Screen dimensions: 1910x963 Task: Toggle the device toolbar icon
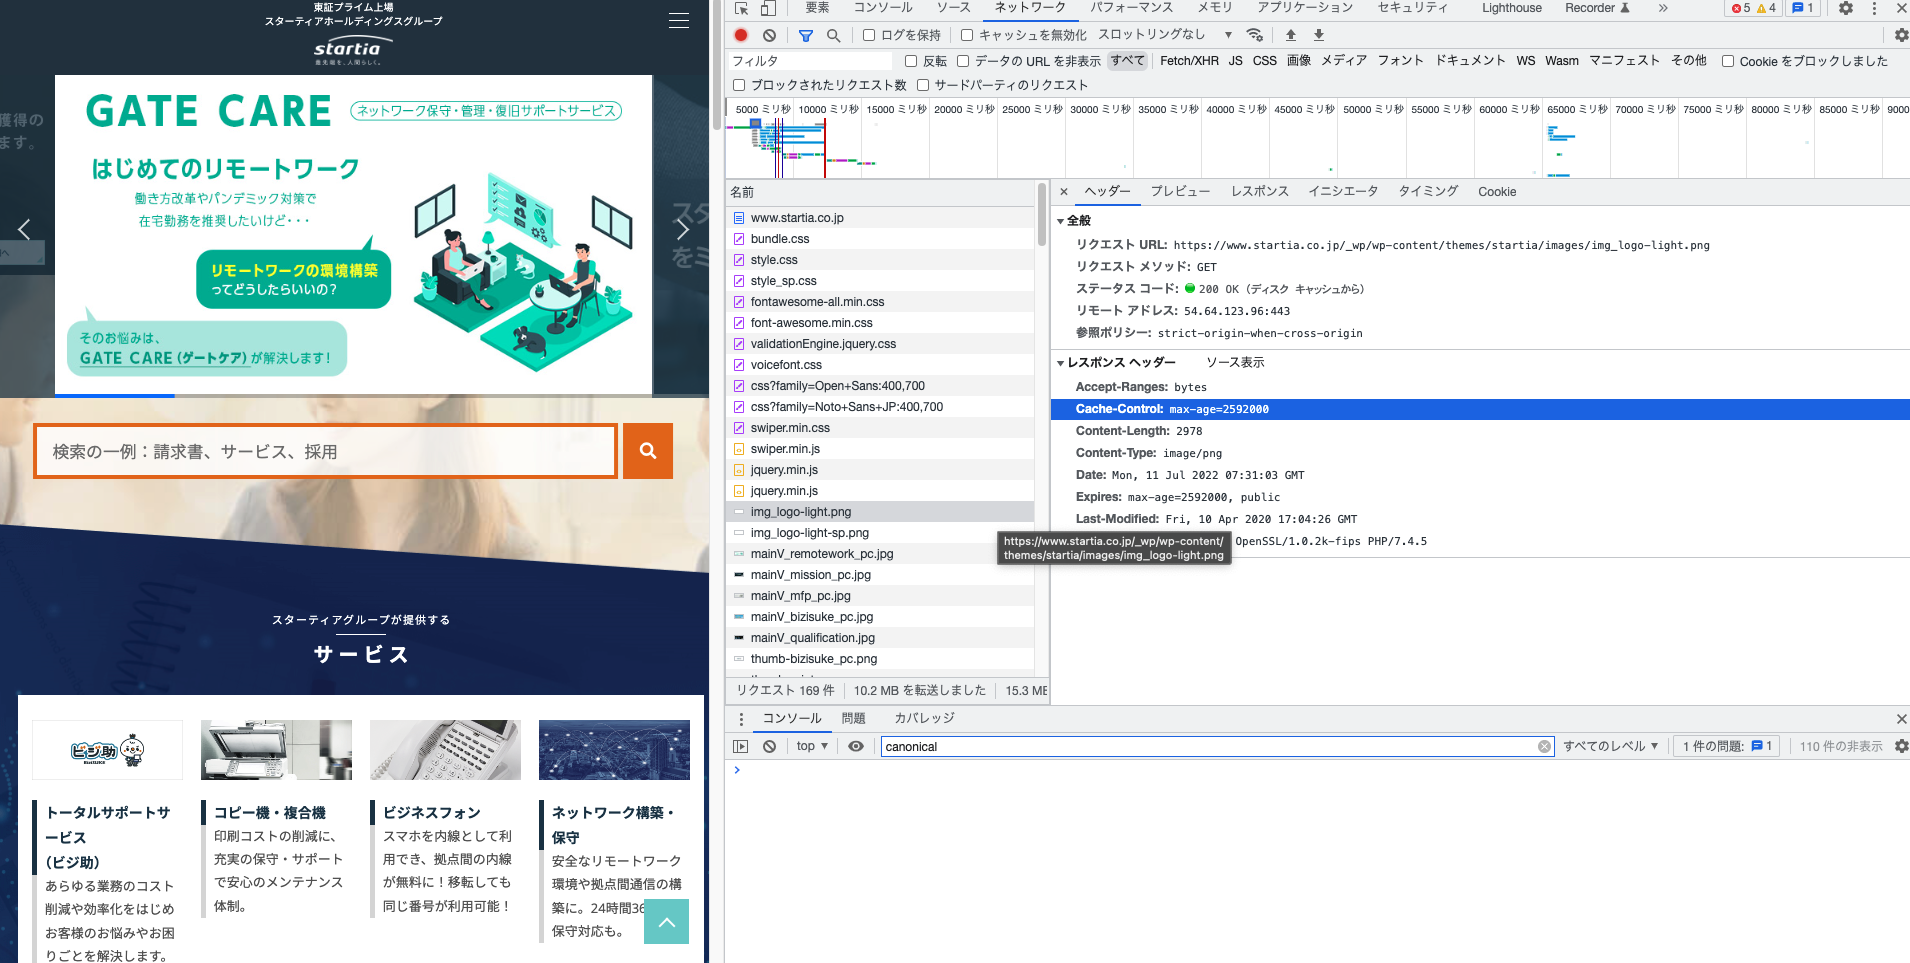(768, 8)
